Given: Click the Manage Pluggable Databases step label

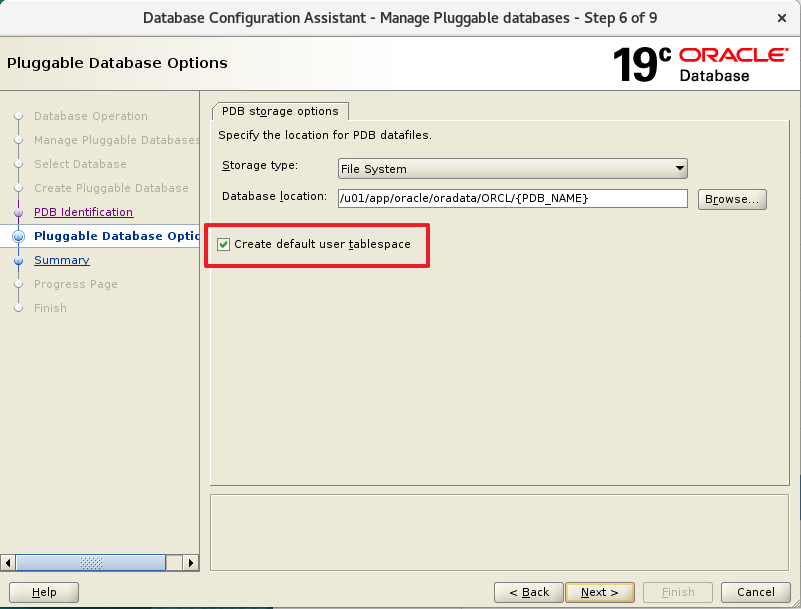Looking at the screenshot, I should point(116,140).
